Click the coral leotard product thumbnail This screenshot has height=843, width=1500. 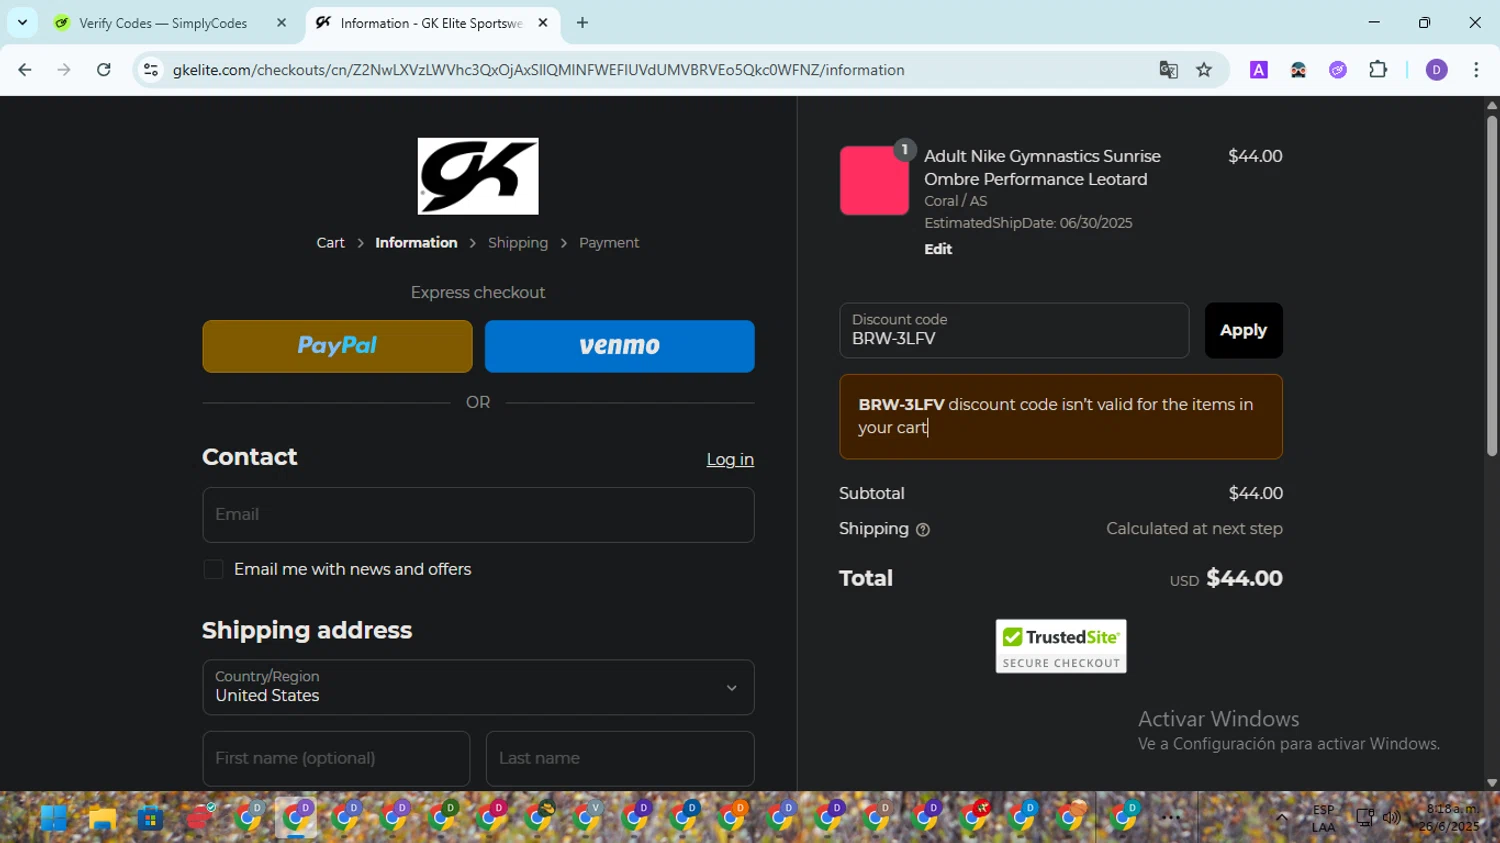pyautogui.click(x=874, y=181)
